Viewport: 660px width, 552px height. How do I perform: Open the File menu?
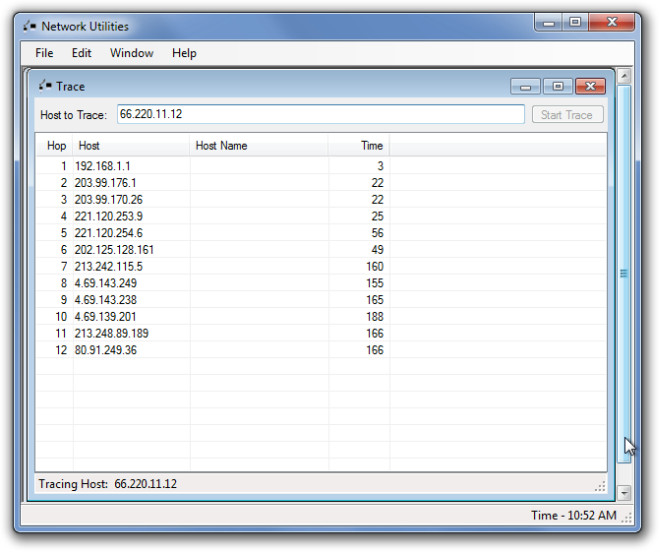[x=44, y=53]
